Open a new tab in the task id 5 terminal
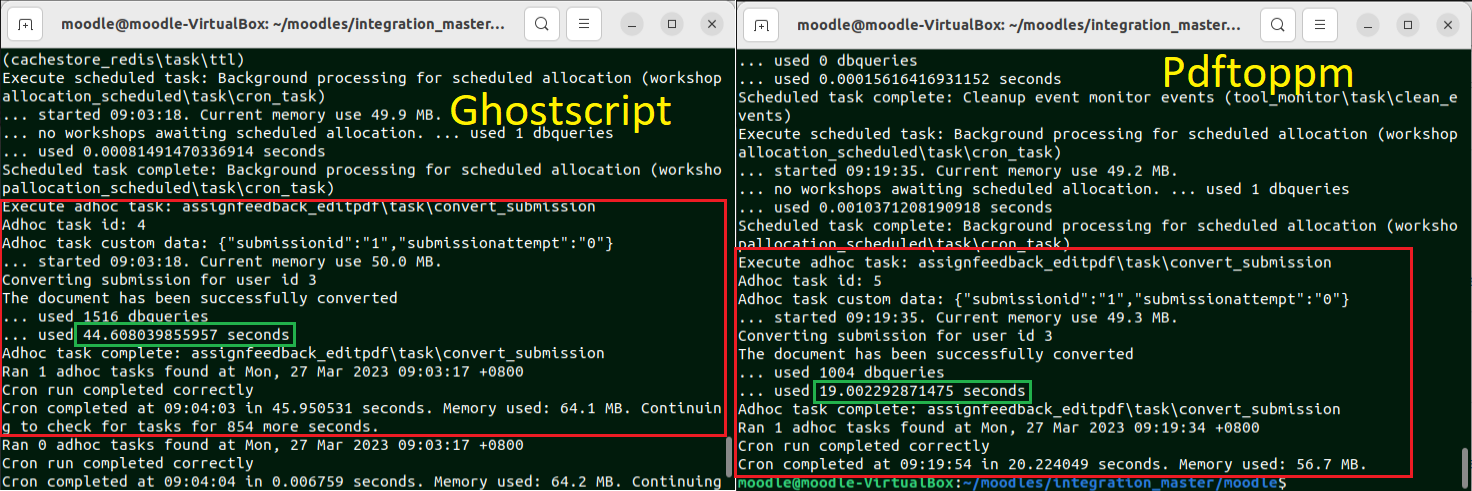The height and width of the screenshot is (491, 1472). click(761, 24)
